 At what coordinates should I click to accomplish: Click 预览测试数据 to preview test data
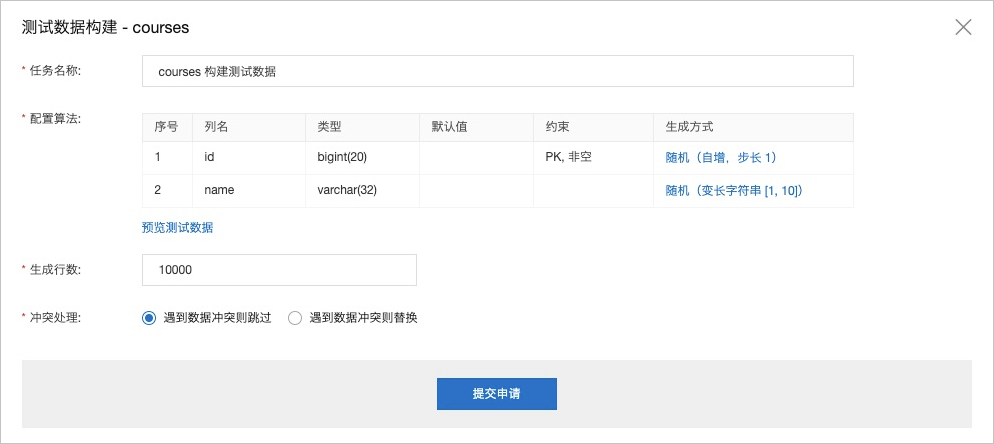click(x=178, y=228)
